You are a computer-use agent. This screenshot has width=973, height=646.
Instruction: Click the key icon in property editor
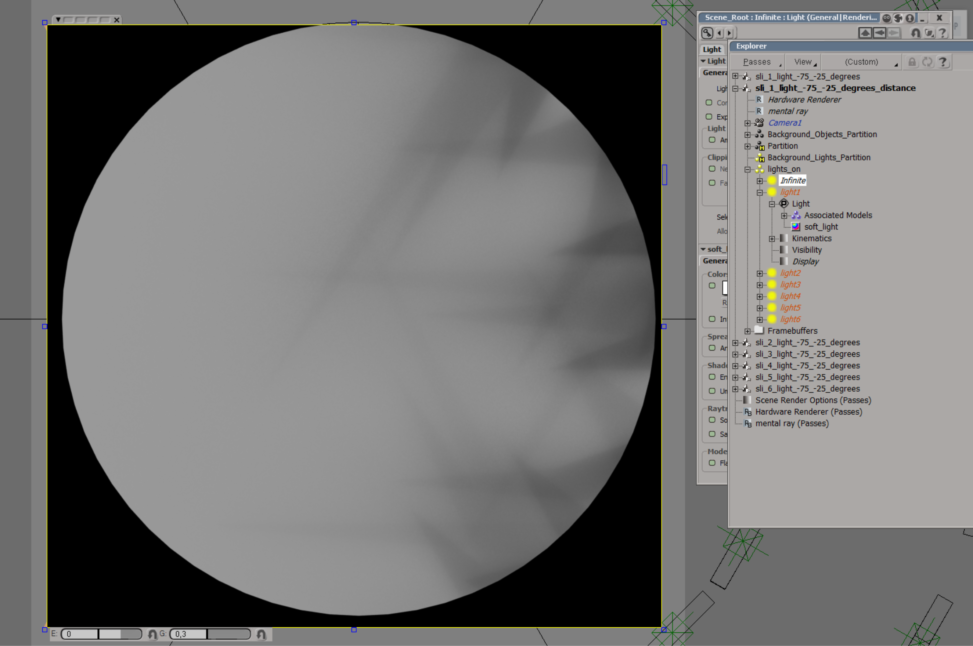(x=708, y=33)
